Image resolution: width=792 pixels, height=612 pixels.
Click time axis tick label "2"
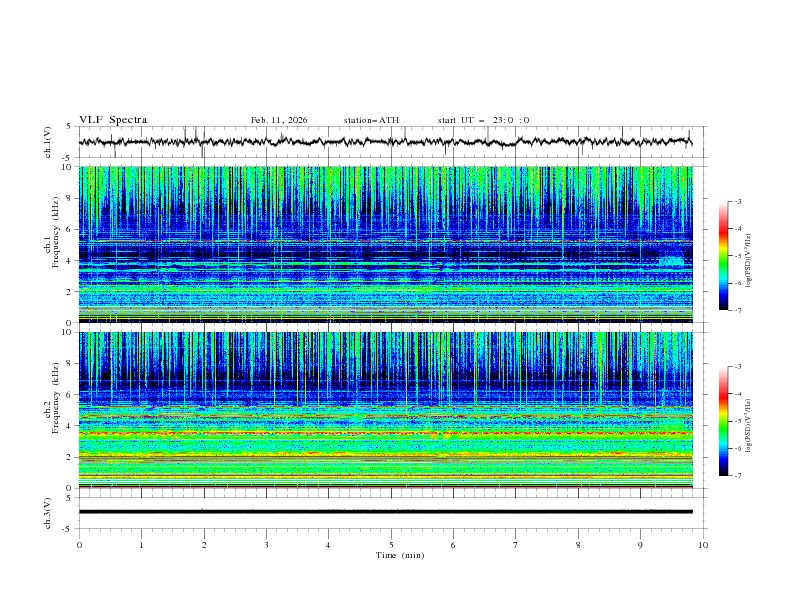point(204,545)
